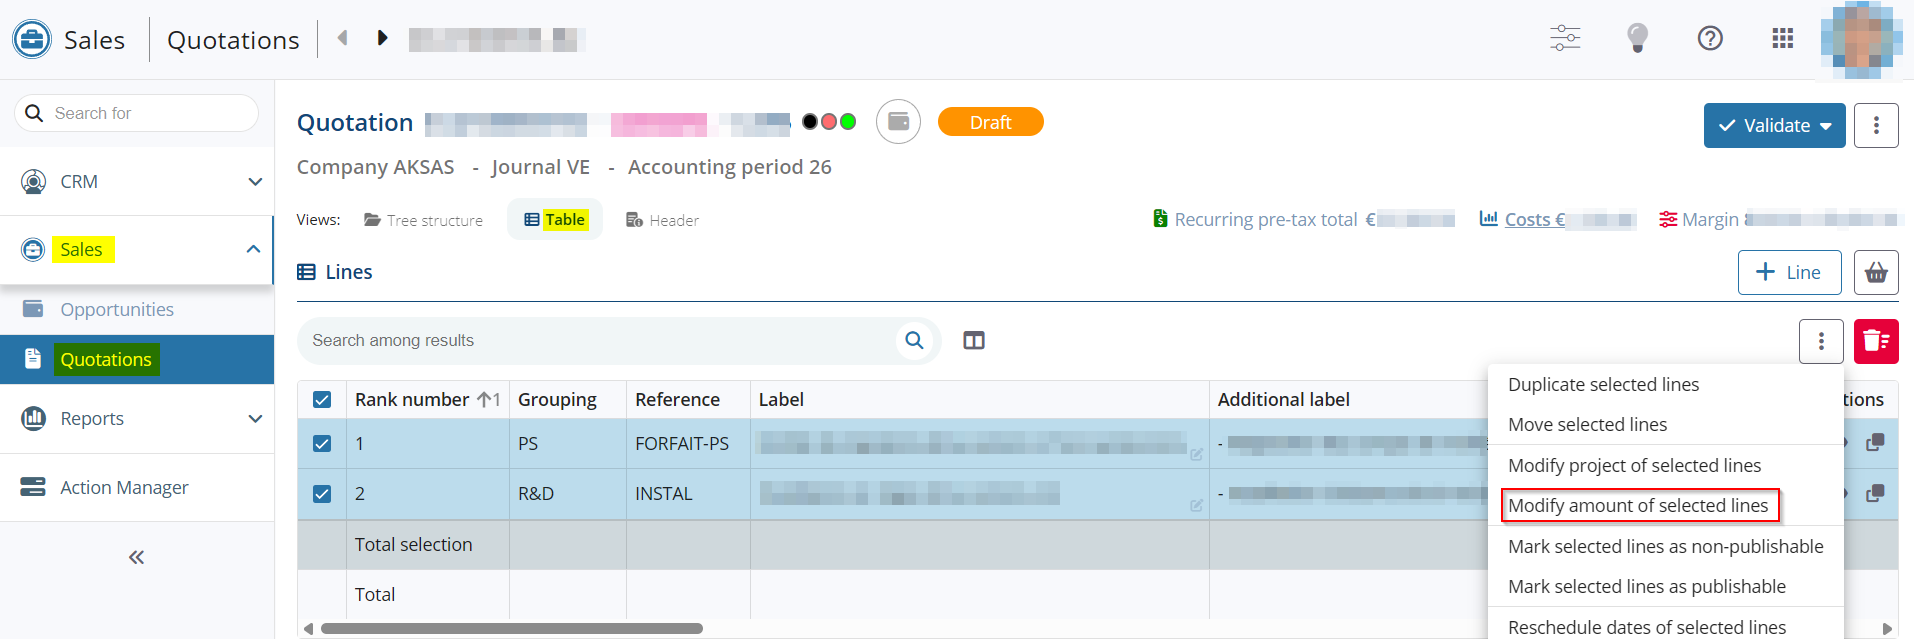
Task: Click the lightbulb tips icon in header
Action: tap(1637, 39)
